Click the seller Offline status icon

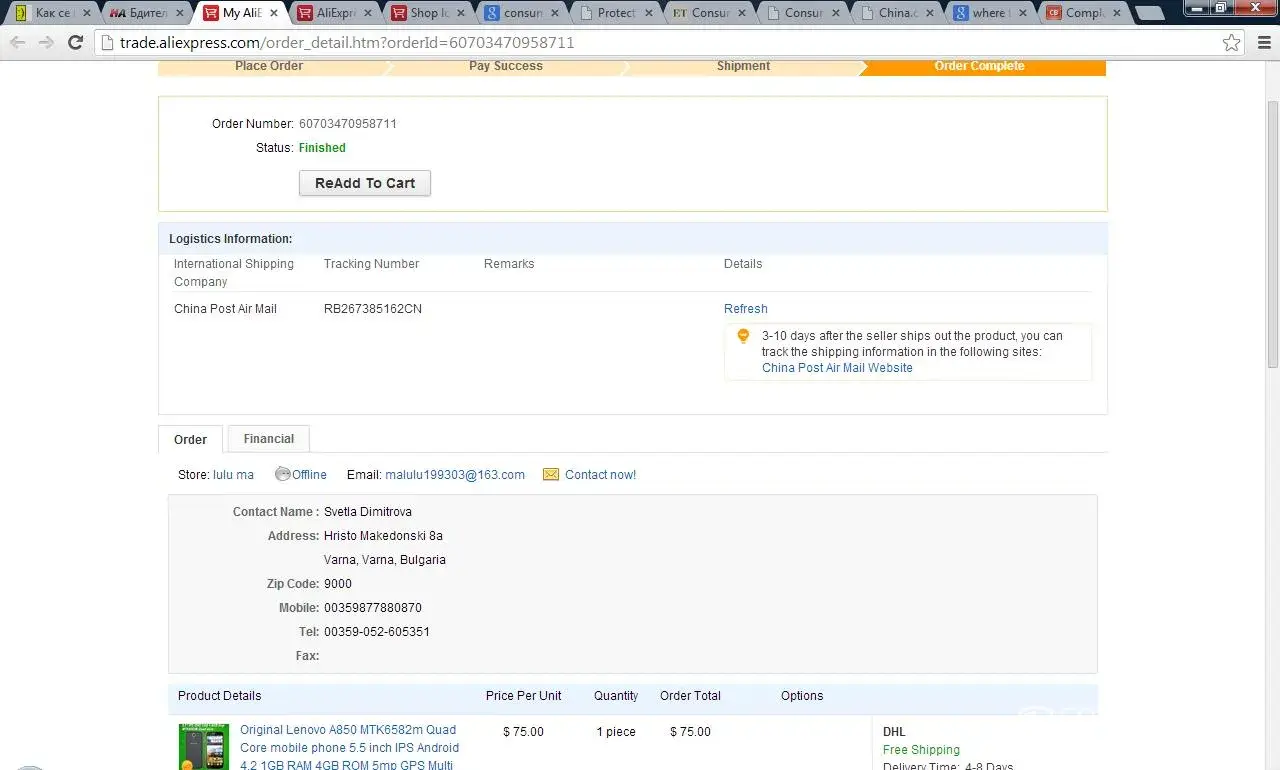[x=283, y=475]
